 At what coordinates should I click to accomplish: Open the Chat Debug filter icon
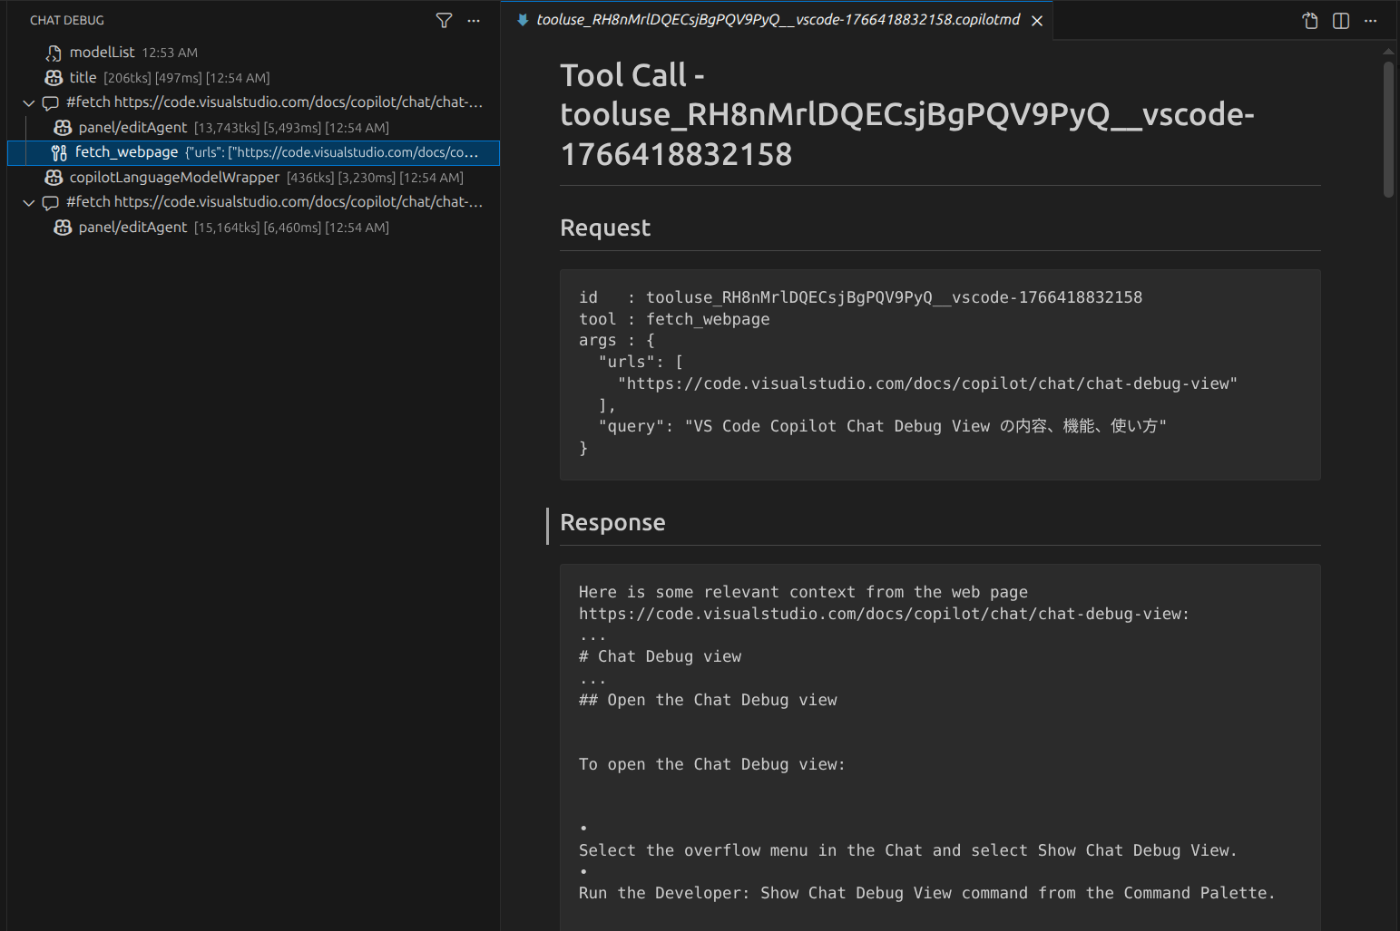[x=444, y=20]
